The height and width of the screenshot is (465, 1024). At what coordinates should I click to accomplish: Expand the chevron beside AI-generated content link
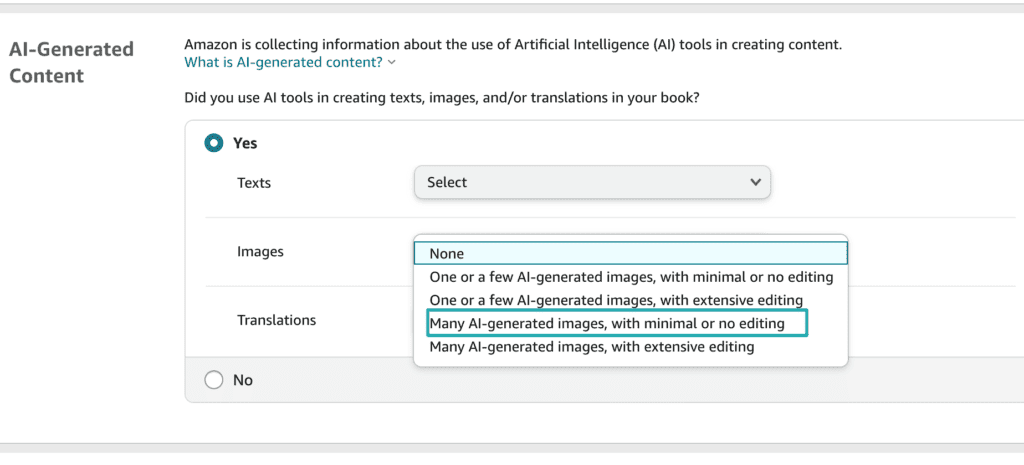391,63
